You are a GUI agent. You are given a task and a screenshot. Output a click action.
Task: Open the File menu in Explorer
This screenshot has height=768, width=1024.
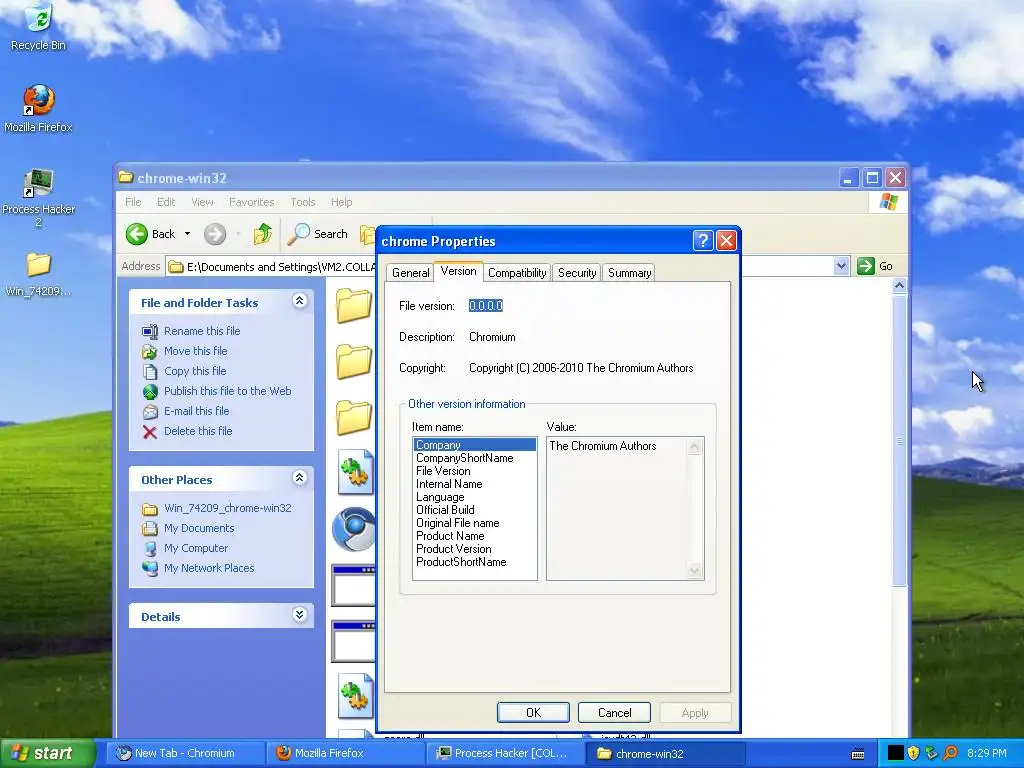click(x=133, y=202)
